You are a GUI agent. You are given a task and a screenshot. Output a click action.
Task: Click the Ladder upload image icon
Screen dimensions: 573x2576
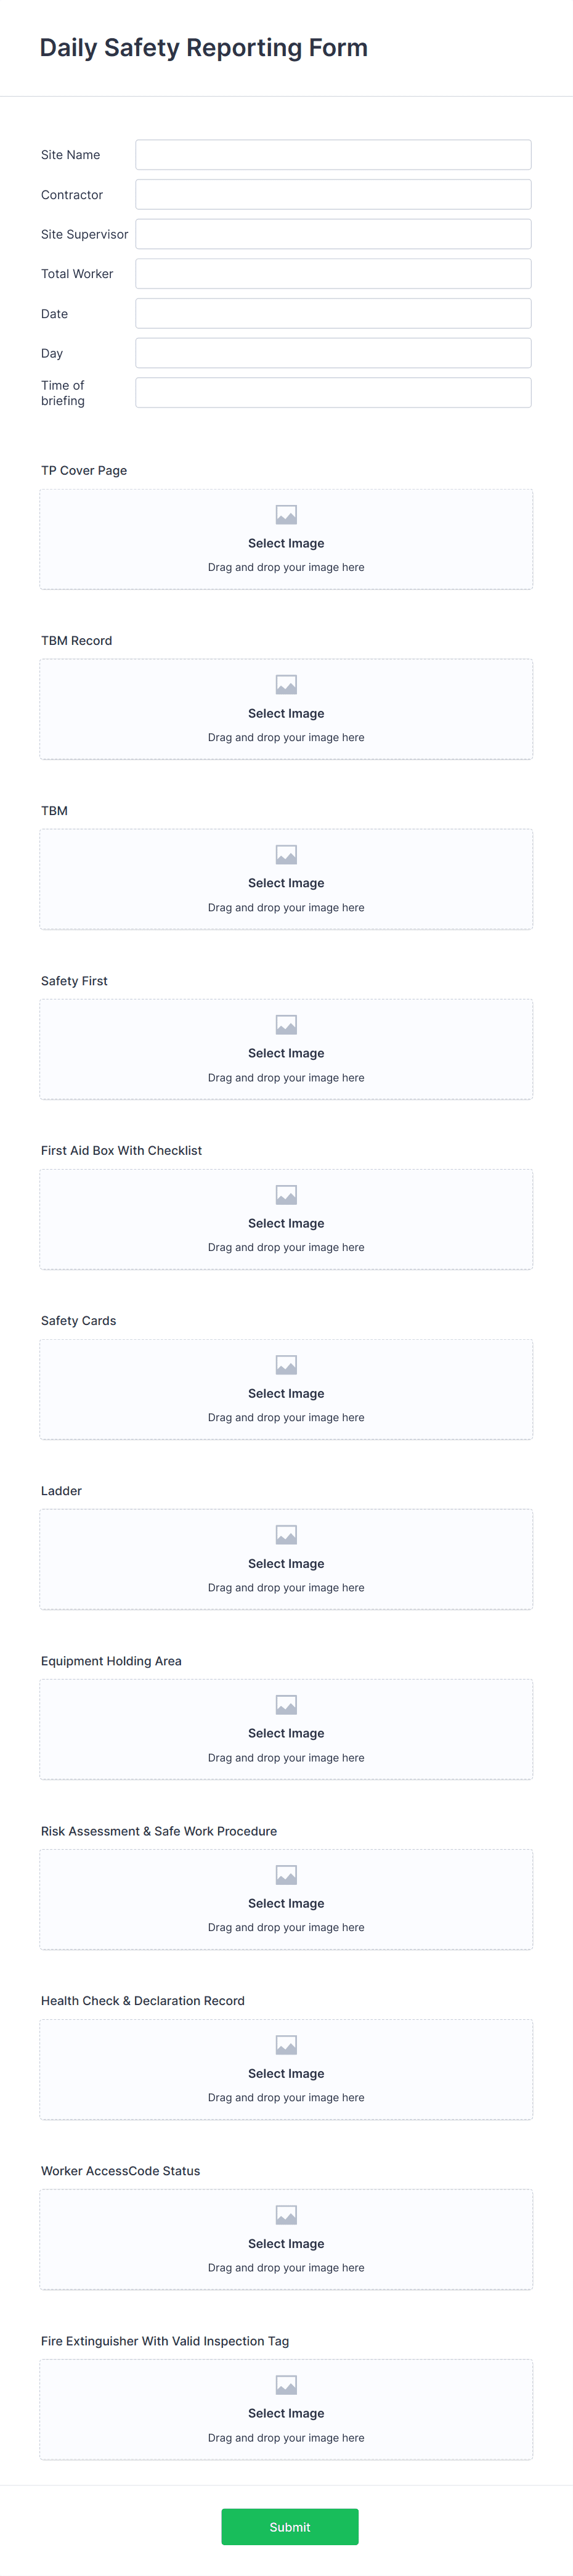(x=286, y=1534)
